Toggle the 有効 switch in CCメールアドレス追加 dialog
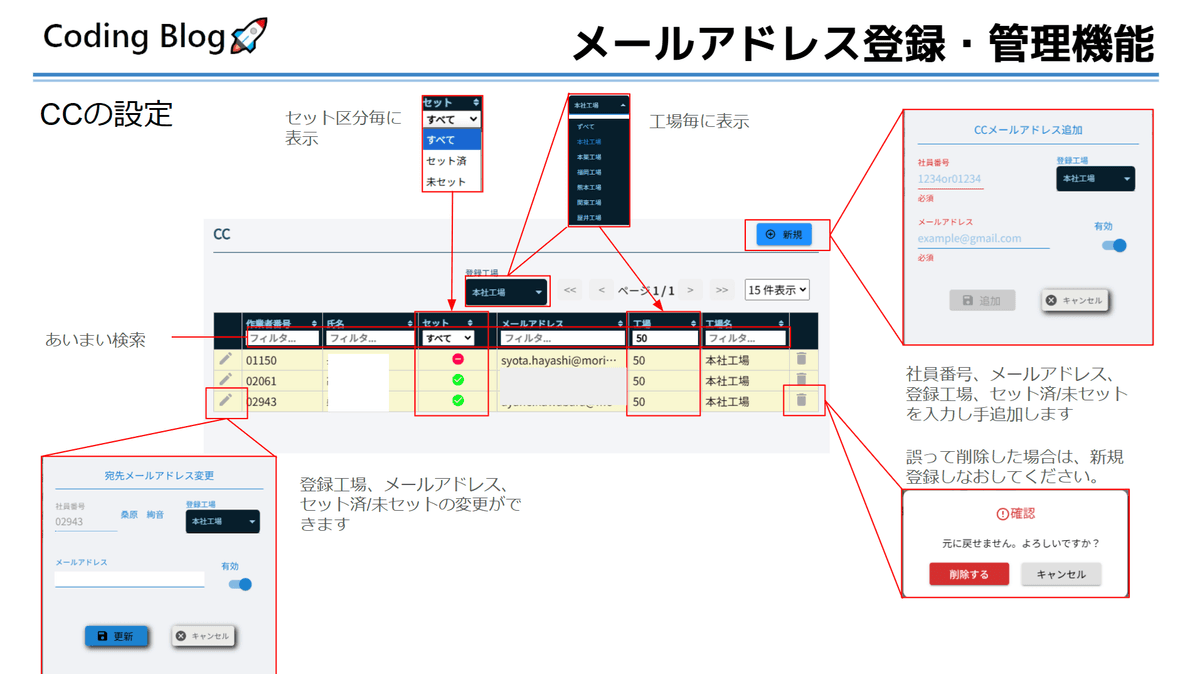Screen dimensions: 1200x674 click(x=1114, y=245)
